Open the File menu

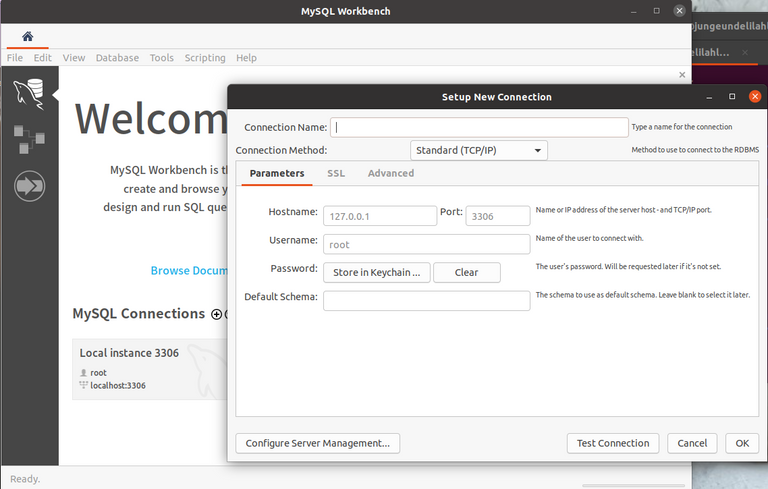[x=15, y=58]
